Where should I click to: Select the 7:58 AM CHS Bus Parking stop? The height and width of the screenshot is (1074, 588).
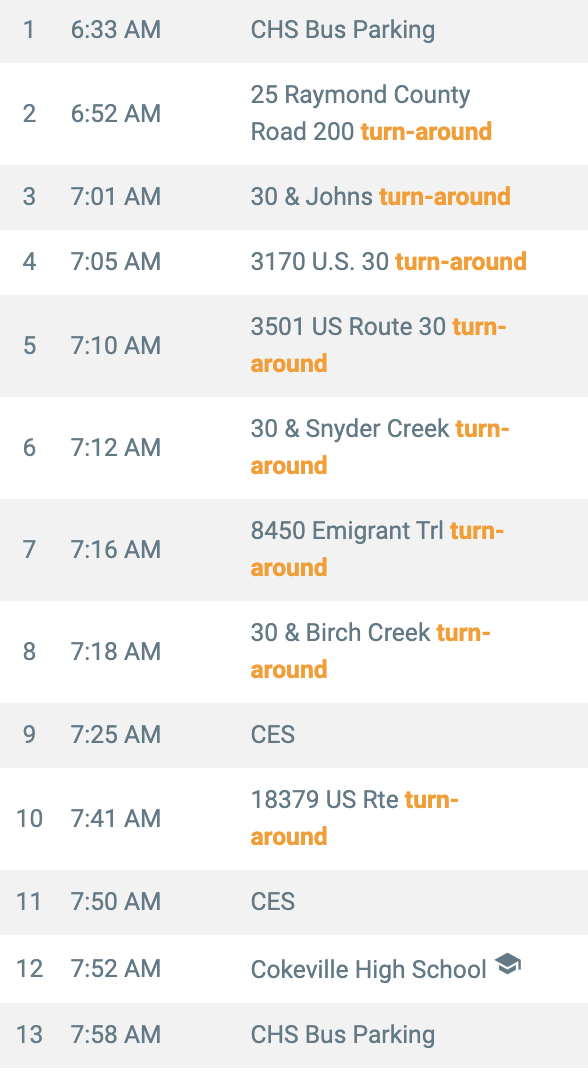[294, 1035]
